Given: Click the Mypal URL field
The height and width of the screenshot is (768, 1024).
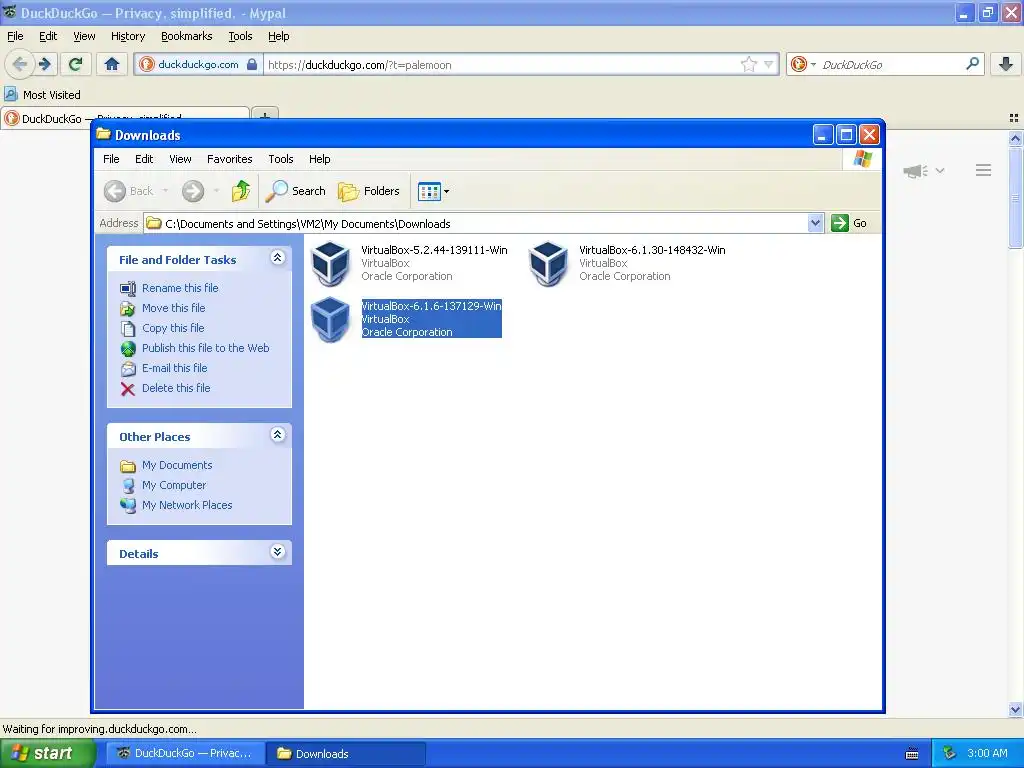Looking at the screenshot, I should coord(502,64).
